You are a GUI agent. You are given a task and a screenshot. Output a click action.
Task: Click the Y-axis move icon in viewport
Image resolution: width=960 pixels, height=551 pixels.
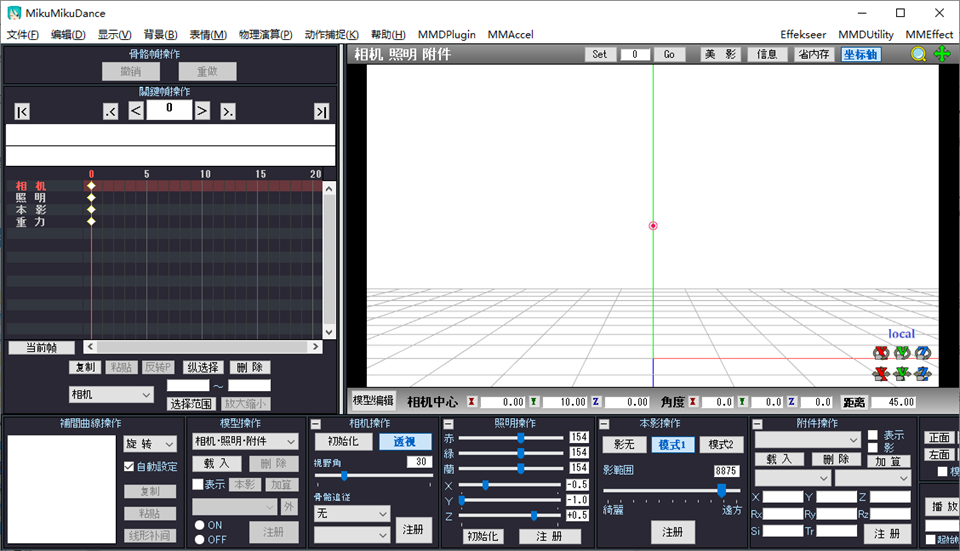(x=902, y=373)
